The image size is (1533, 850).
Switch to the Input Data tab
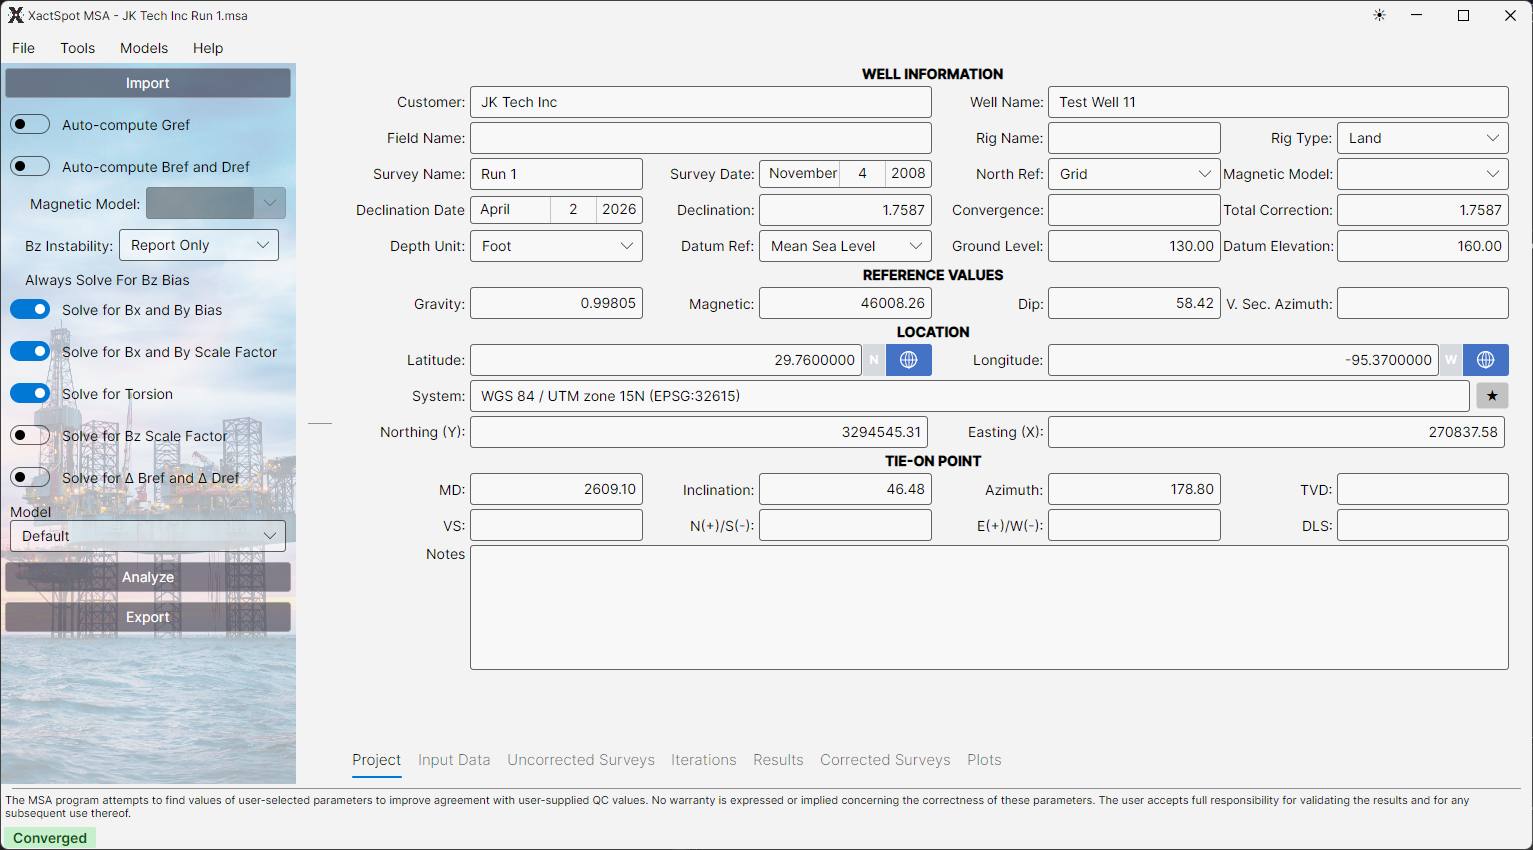(x=454, y=760)
